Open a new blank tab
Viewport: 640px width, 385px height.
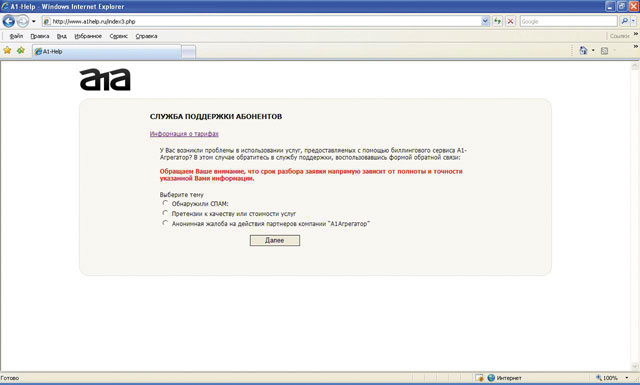click(189, 52)
